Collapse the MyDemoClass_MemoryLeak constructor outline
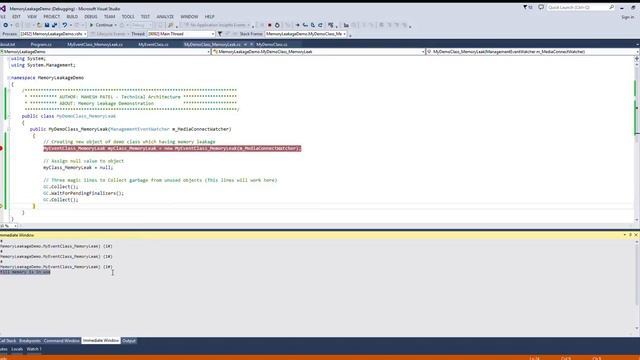Image resolution: width=640 pixels, height=360 pixels. pyautogui.click(x=9, y=129)
